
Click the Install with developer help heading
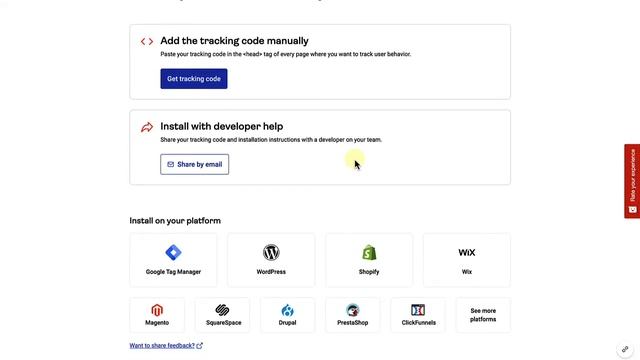[222, 127]
